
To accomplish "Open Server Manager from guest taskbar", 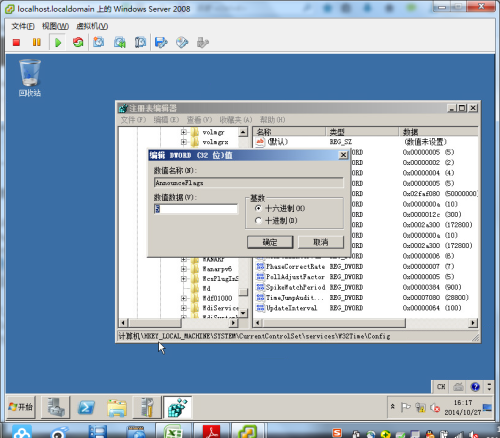I will pos(55,407).
